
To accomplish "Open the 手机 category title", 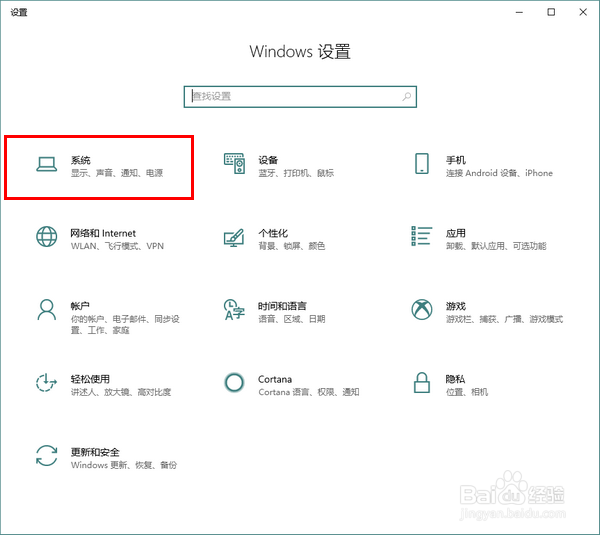I will [455, 160].
